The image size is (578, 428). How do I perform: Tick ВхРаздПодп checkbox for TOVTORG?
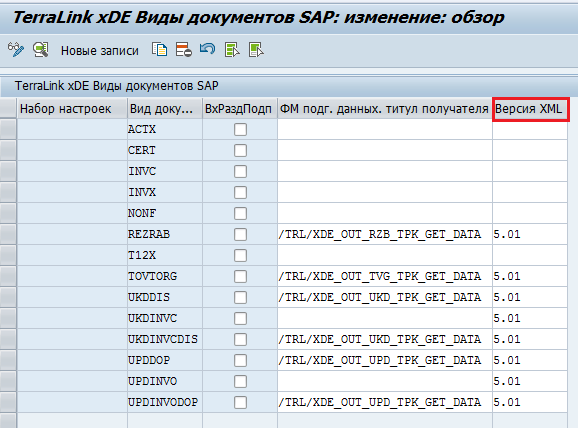pyautogui.click(x=240, y=276)
